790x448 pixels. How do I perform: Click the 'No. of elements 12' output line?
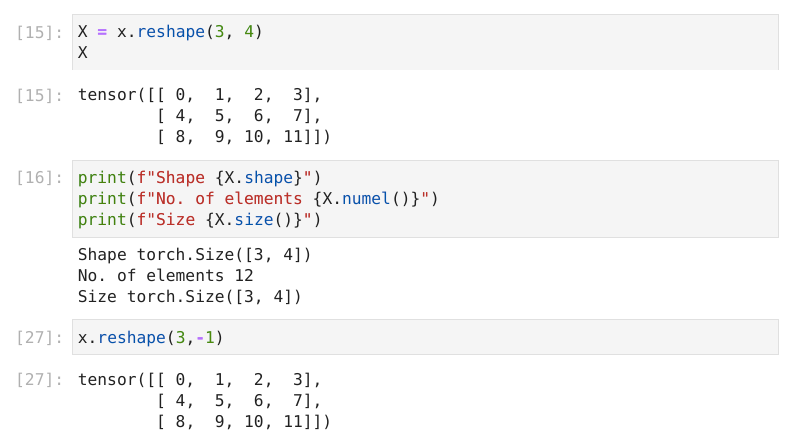point(165,276)
